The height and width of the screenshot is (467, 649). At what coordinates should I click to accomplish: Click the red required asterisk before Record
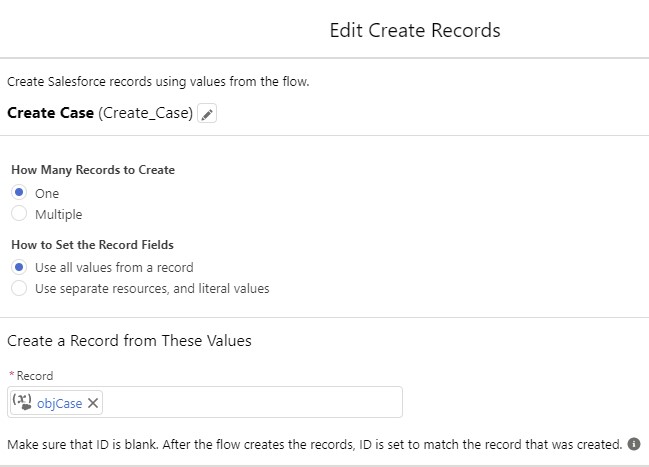pos(12,375)
